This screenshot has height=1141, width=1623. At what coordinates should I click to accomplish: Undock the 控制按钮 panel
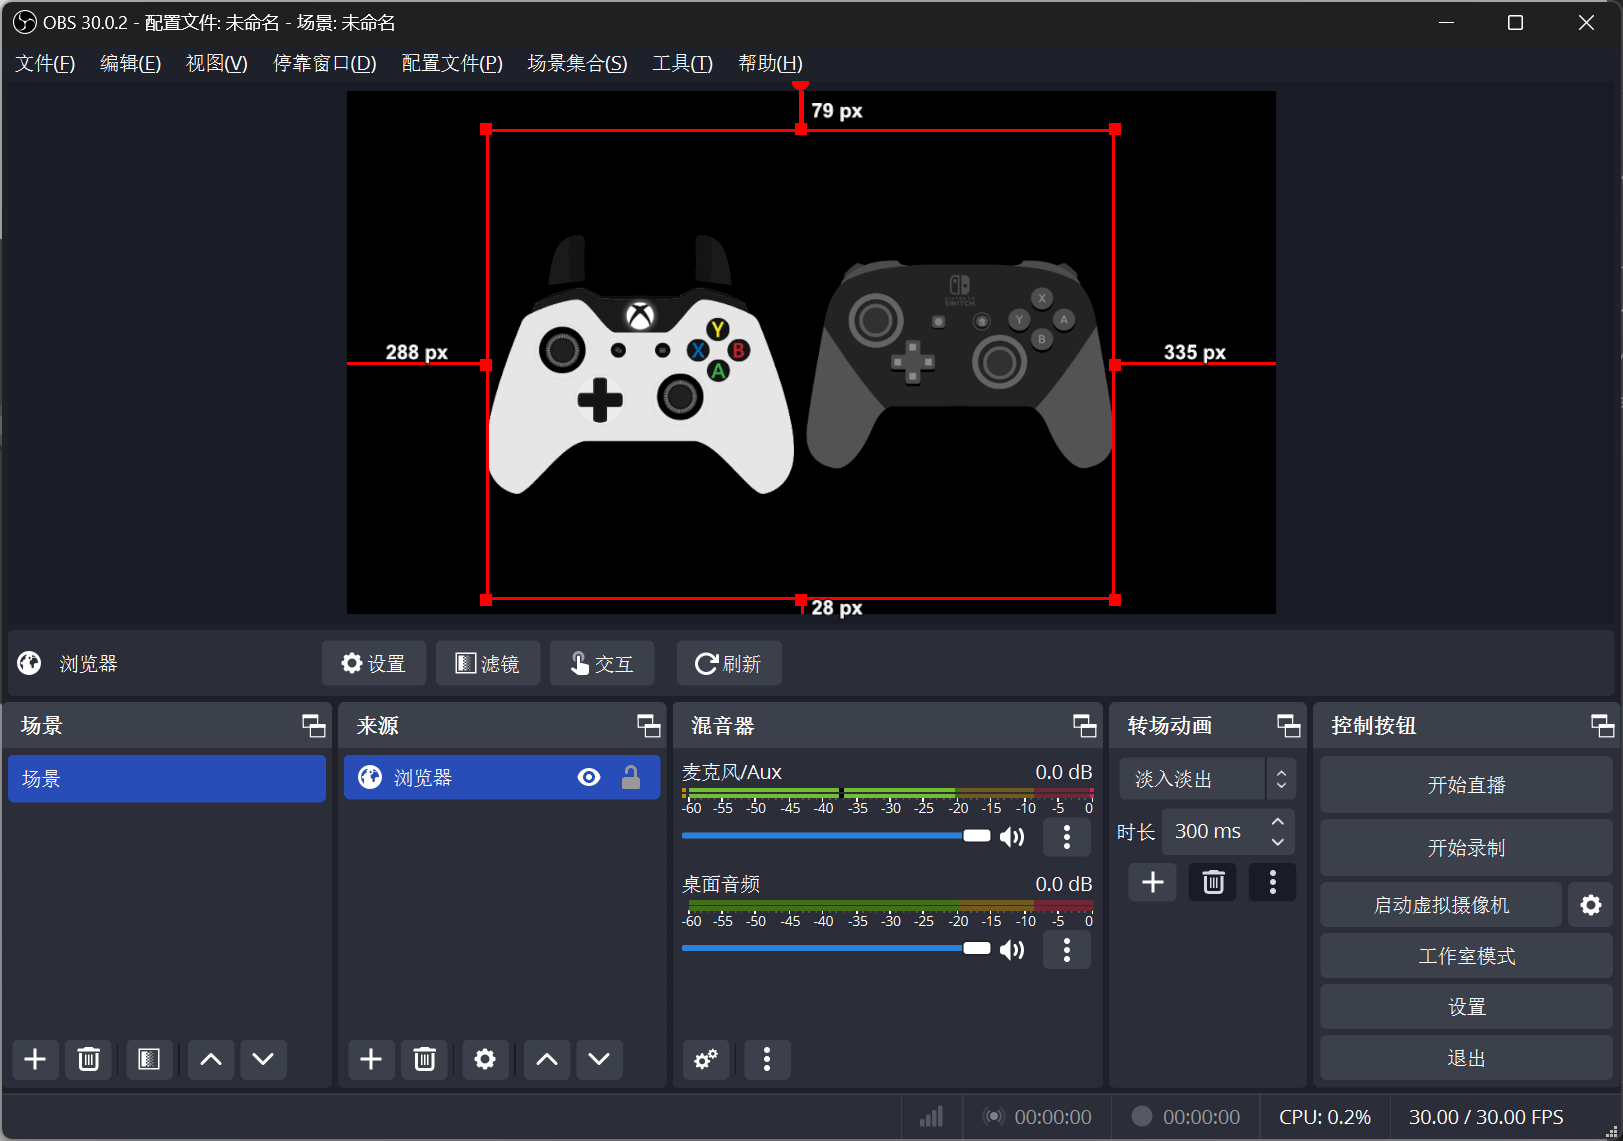(1603, 726)
